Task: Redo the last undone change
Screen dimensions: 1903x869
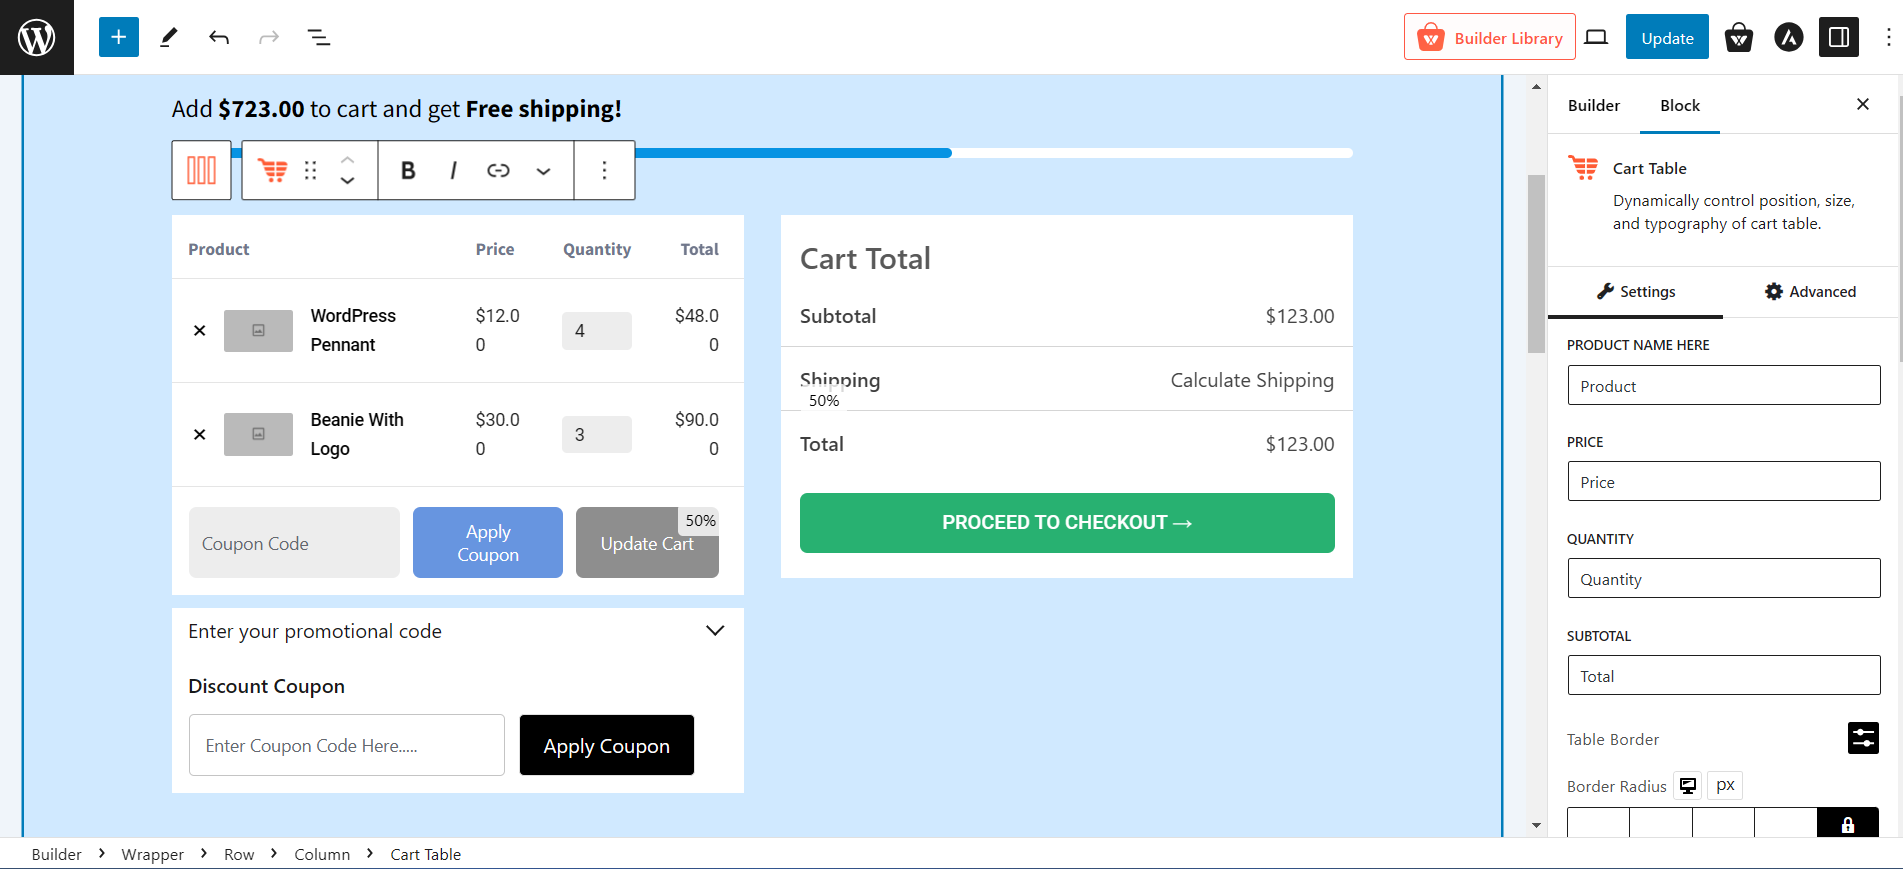Action: (269, 37)
